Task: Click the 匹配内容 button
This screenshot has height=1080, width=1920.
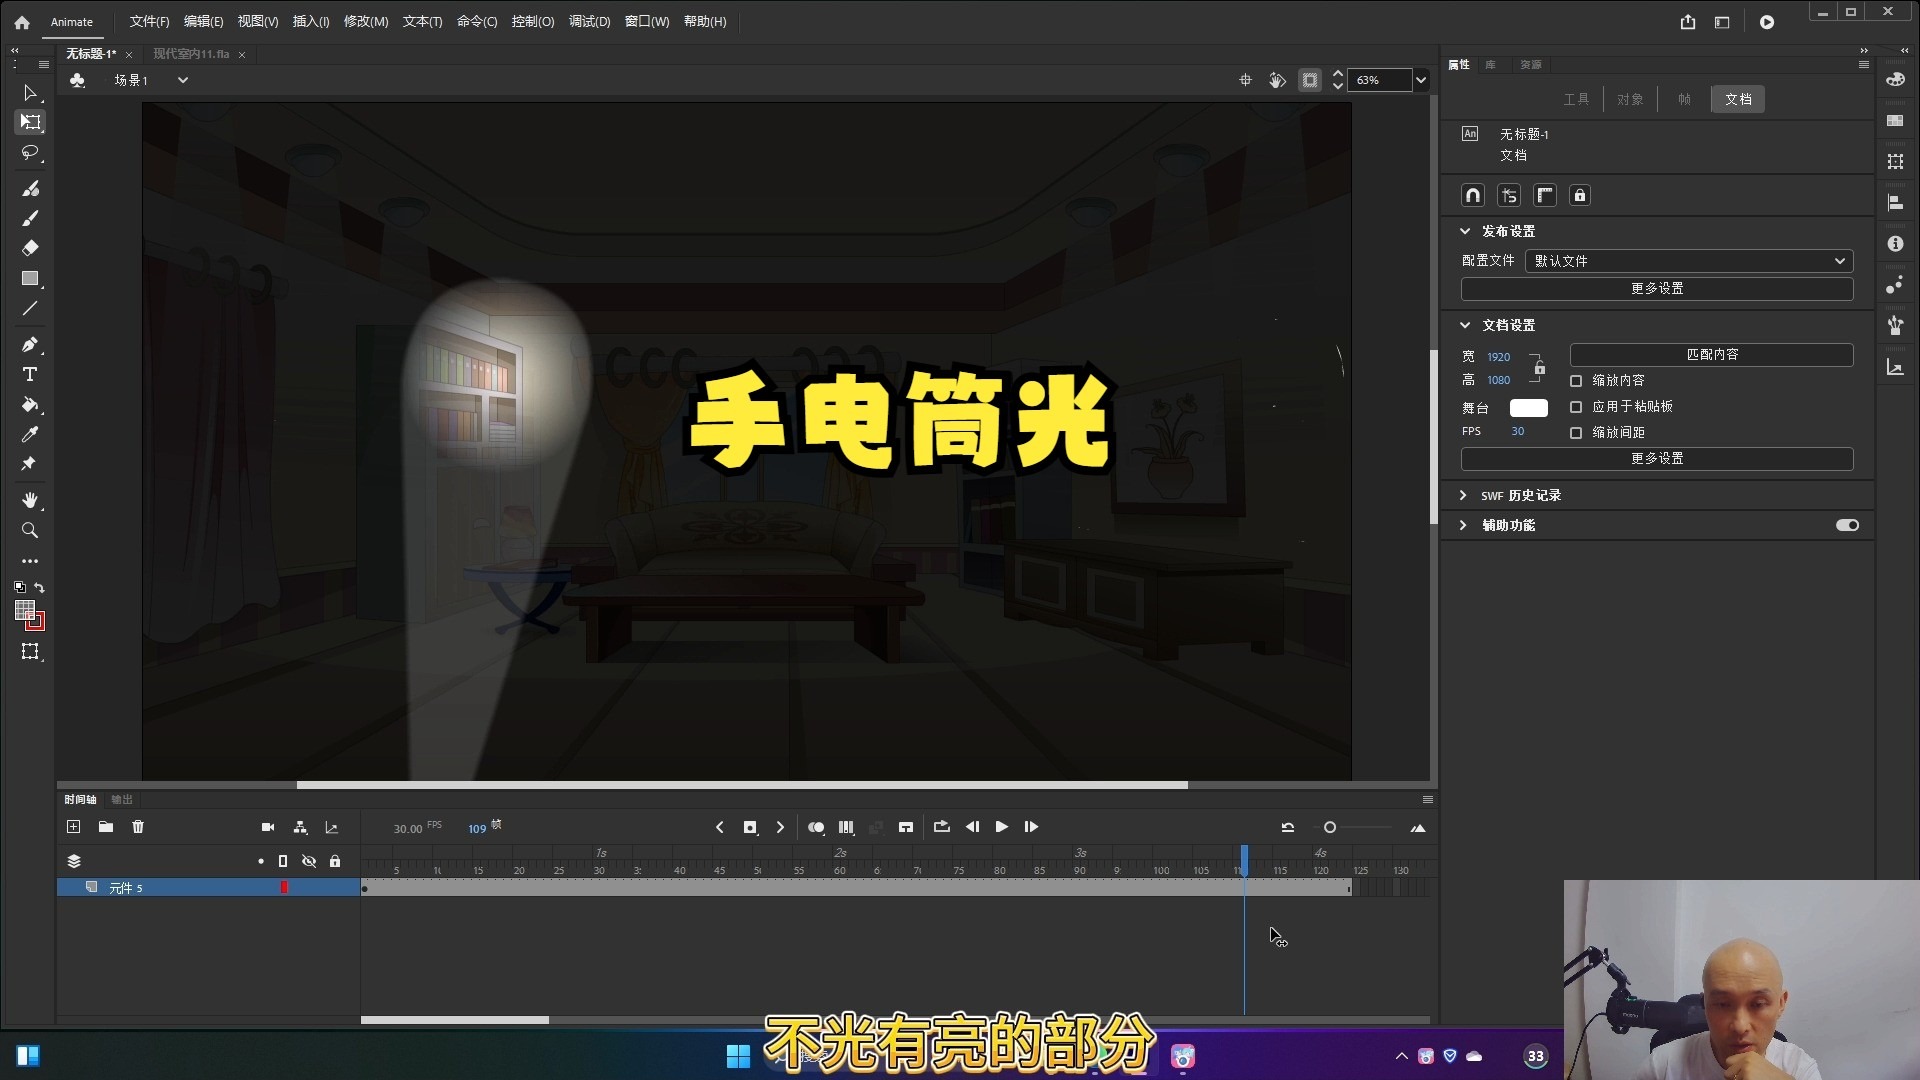Action: tap(1710, 354)
